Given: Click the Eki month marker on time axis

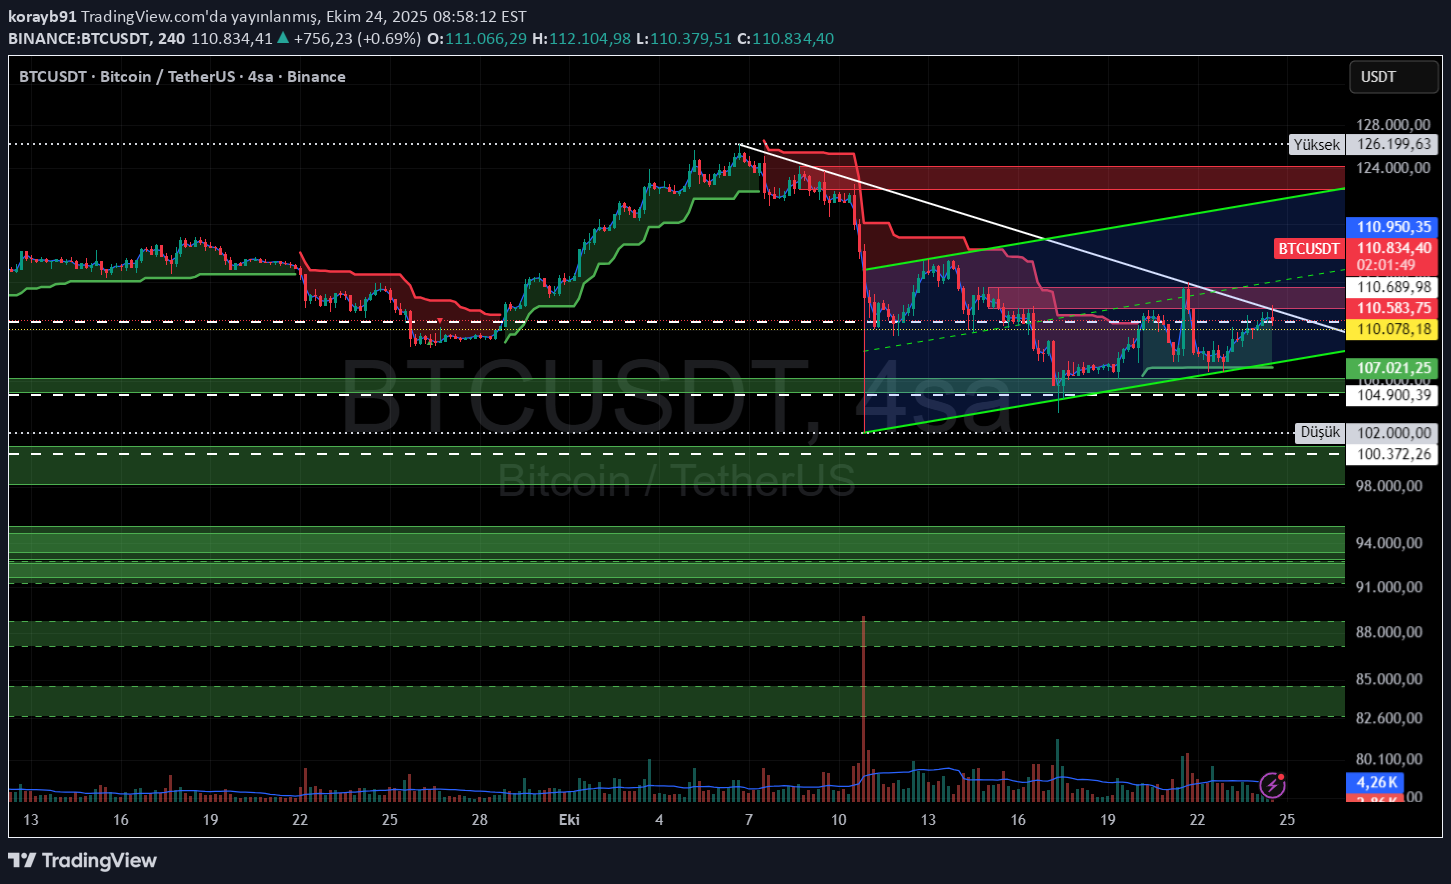Looking at the screenshot, I should tap(569, 820).
